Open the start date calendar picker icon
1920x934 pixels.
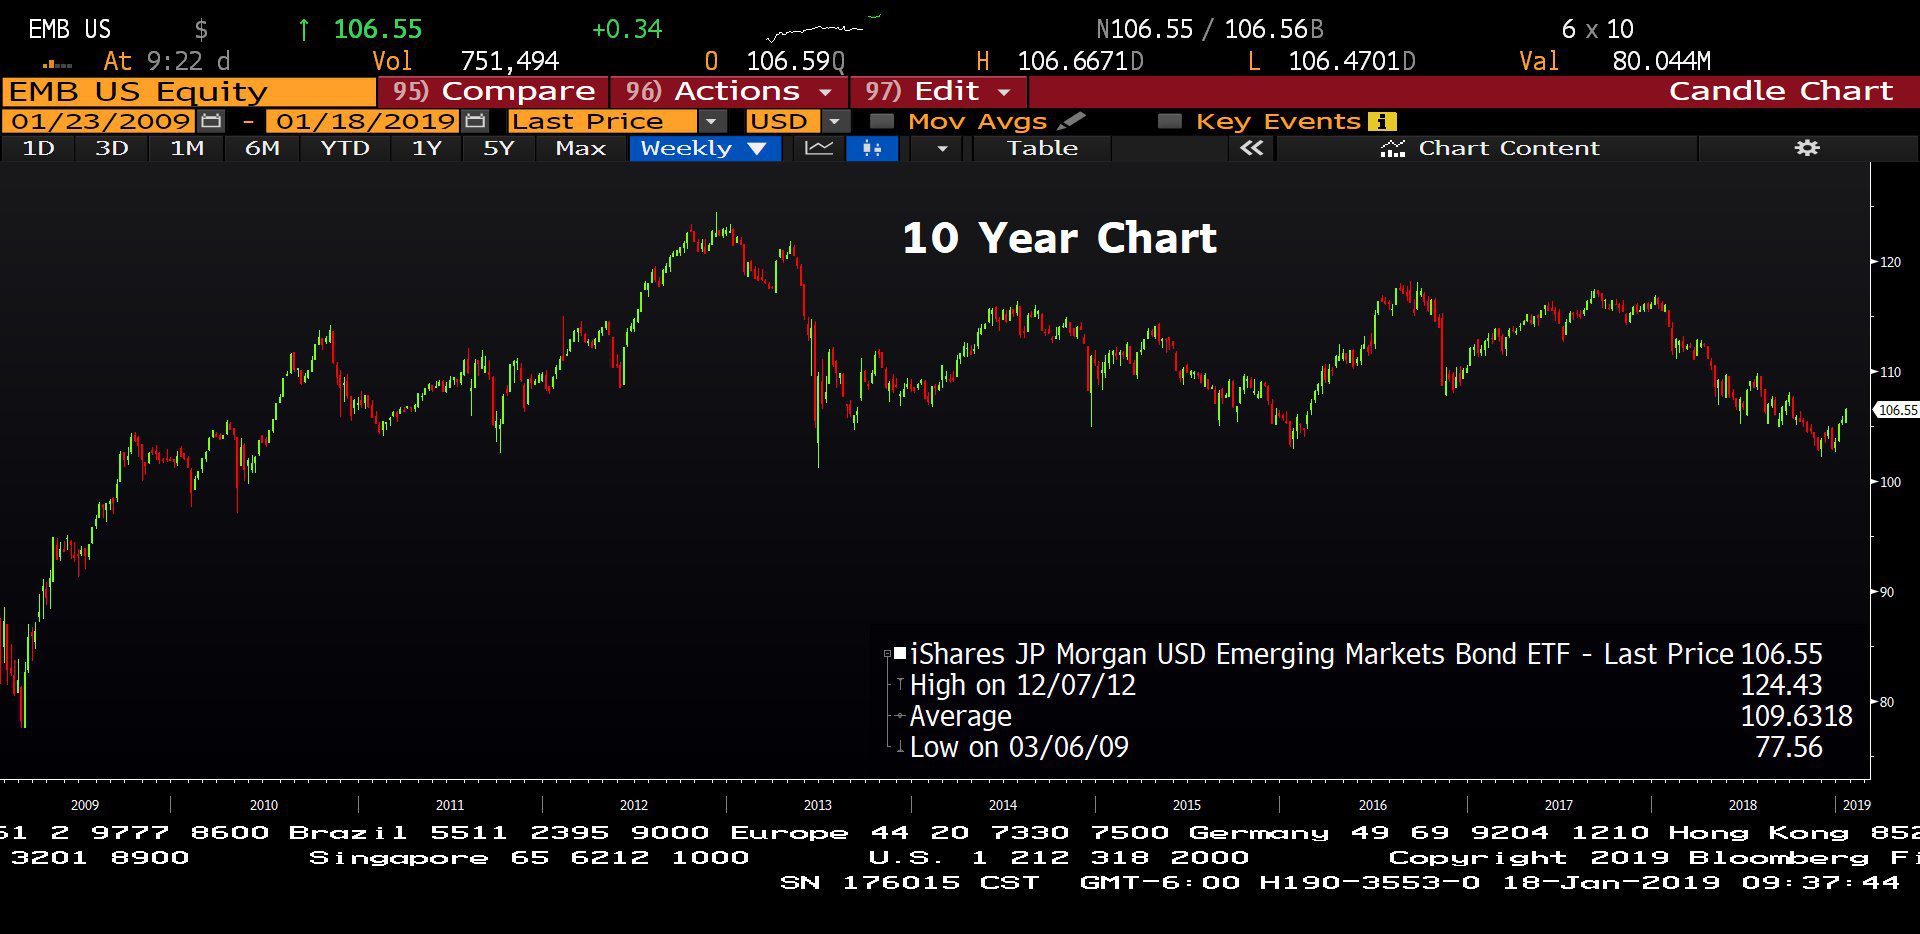(211, 121)
